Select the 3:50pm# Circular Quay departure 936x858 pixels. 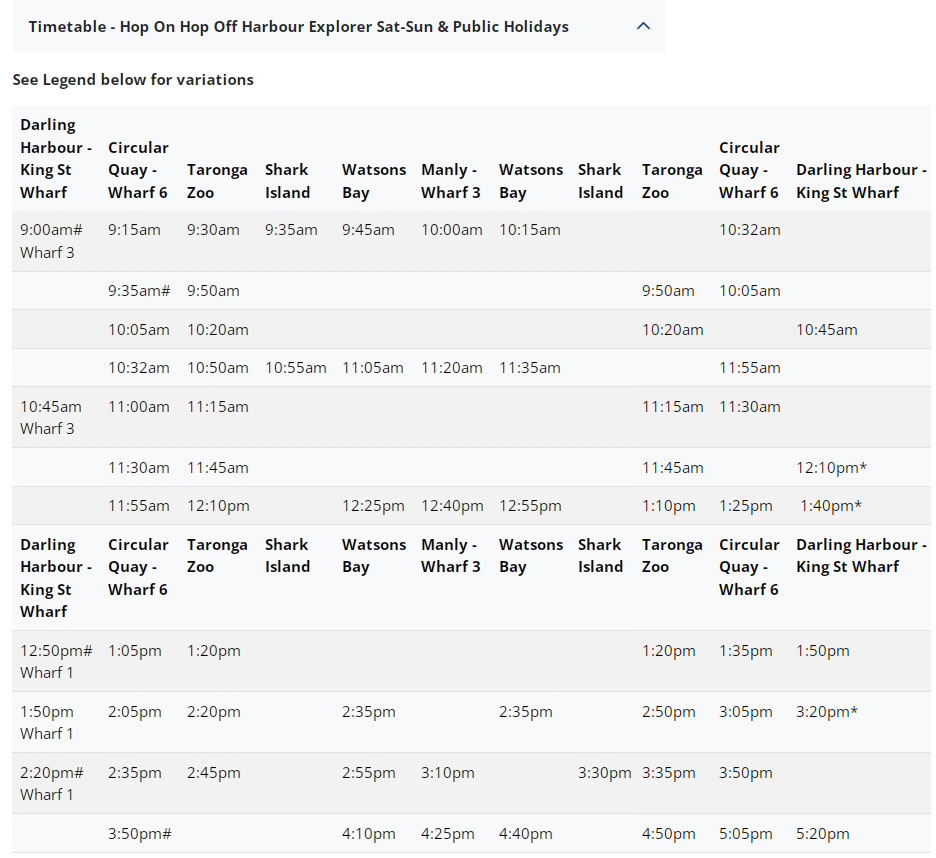[139, 834]
